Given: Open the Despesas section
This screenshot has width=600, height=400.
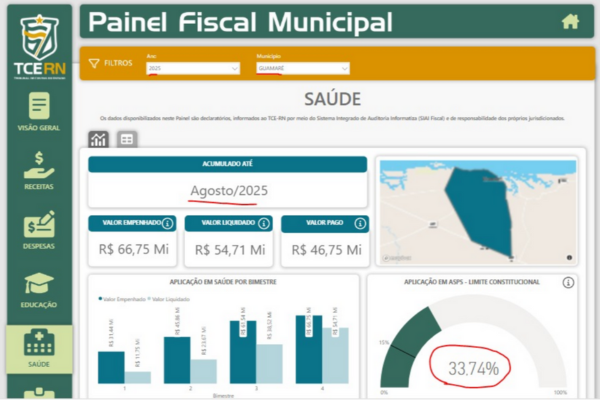Looking at the screenshot, I should click(39, 232).
